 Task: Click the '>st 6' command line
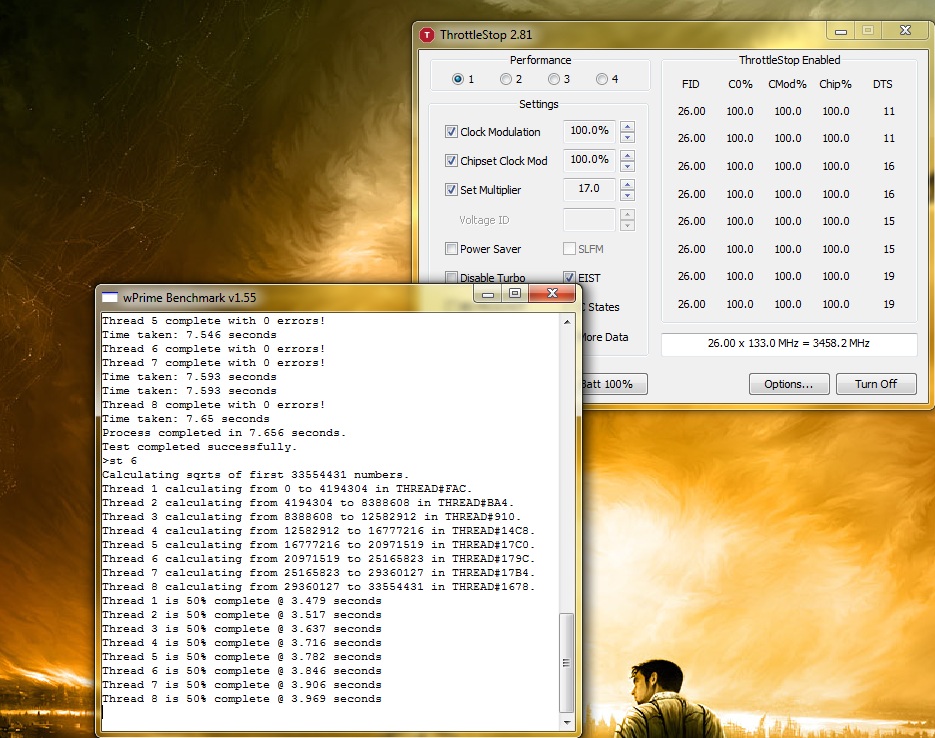119,461
